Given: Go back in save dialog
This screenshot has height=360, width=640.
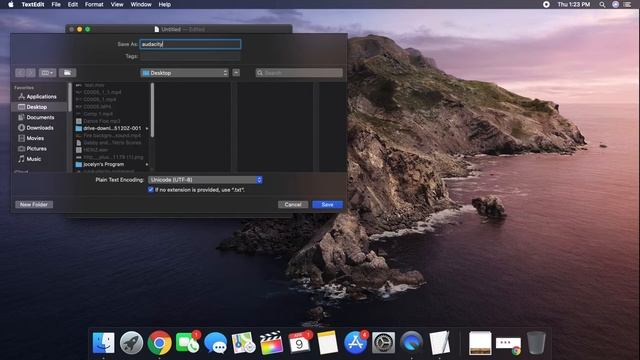Looking at the screenshot, I should (x=20, y=73).
